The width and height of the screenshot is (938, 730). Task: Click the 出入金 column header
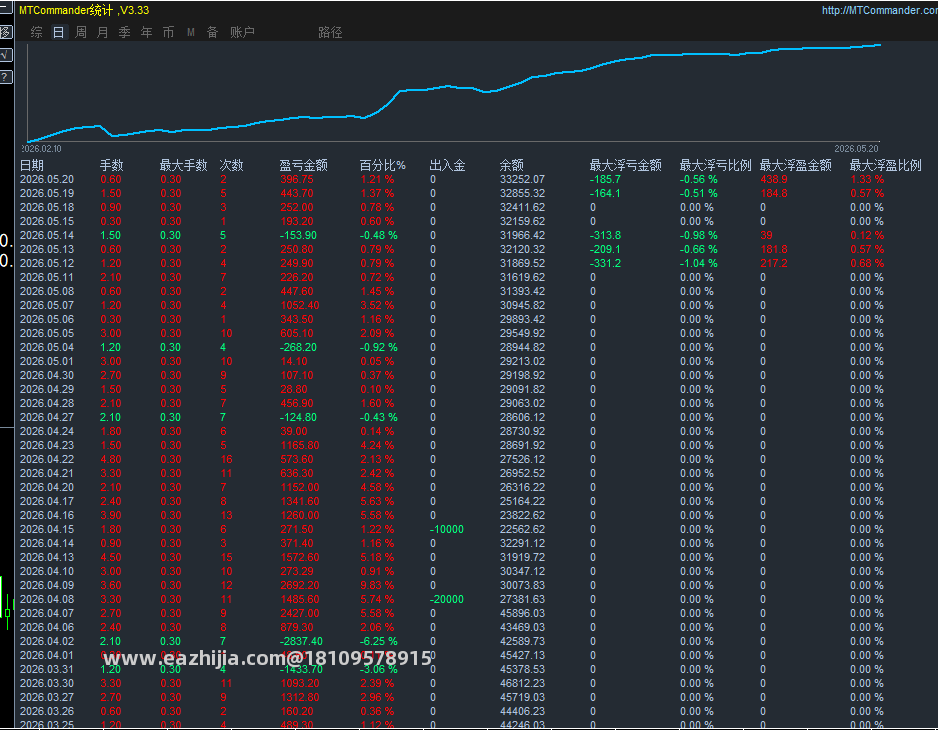point(447,165)
